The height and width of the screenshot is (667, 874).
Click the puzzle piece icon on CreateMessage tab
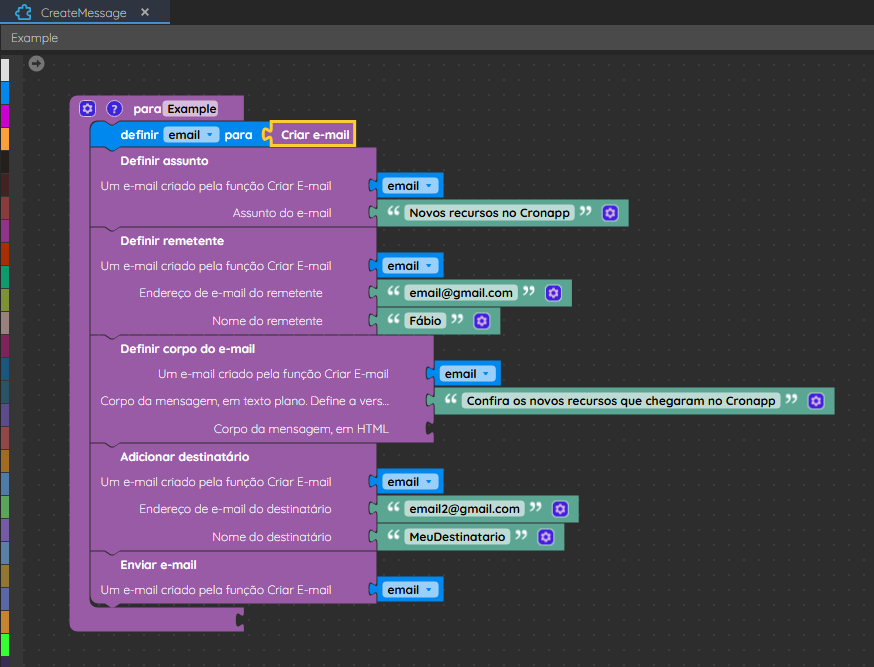23,12
